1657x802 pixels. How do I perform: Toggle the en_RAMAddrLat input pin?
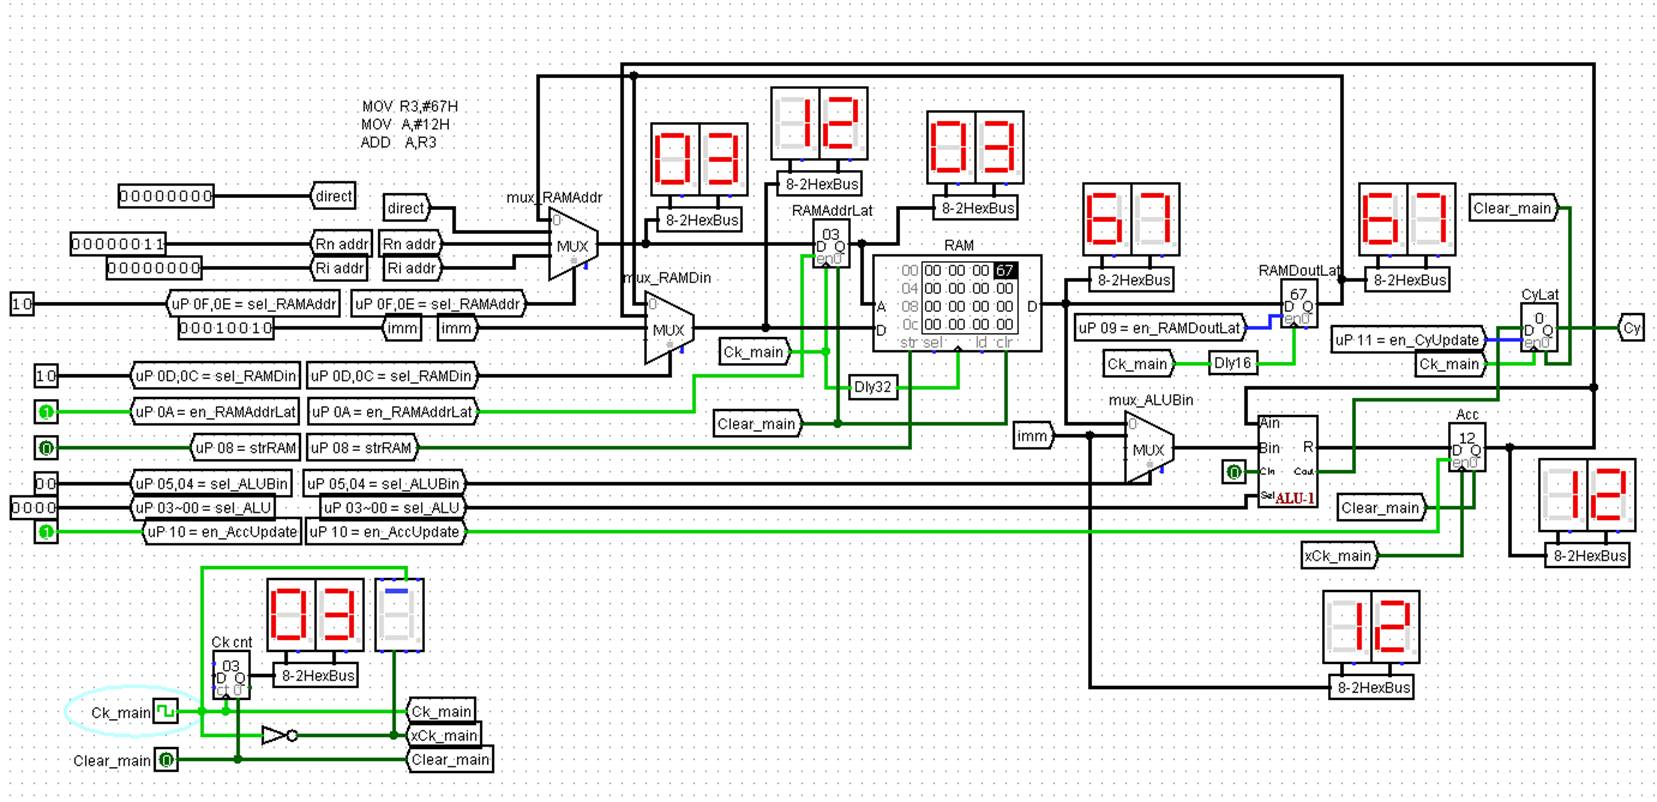[x=46, y=412]
